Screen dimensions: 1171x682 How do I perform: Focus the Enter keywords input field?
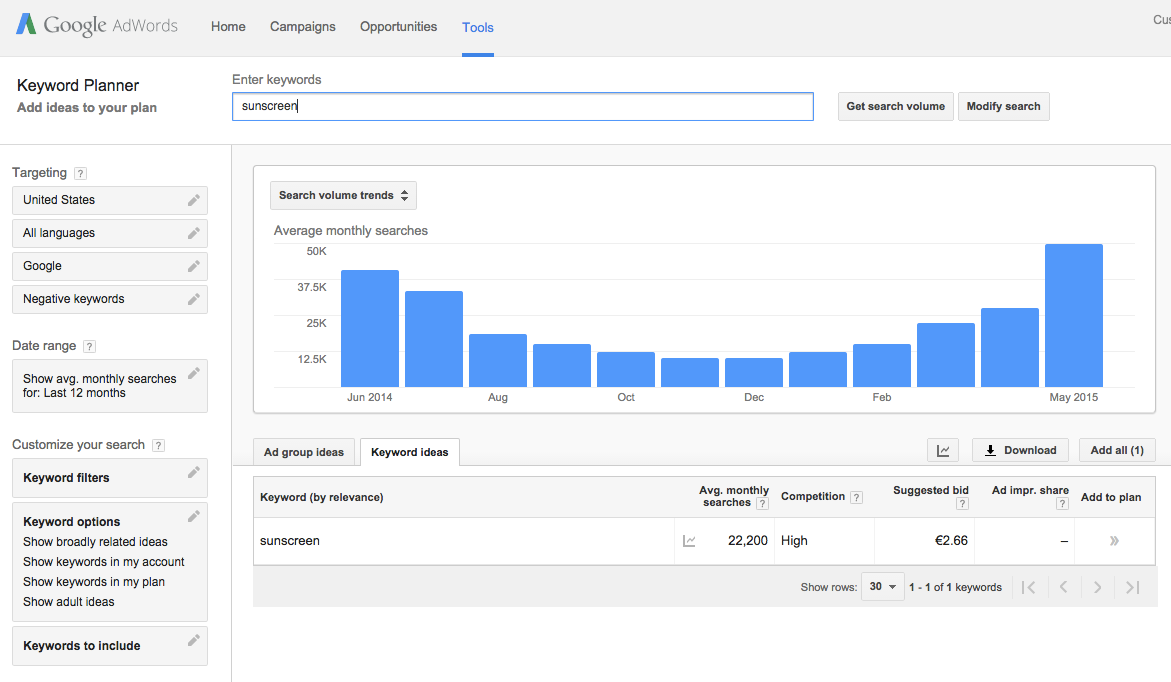click(x=522, y=106)
